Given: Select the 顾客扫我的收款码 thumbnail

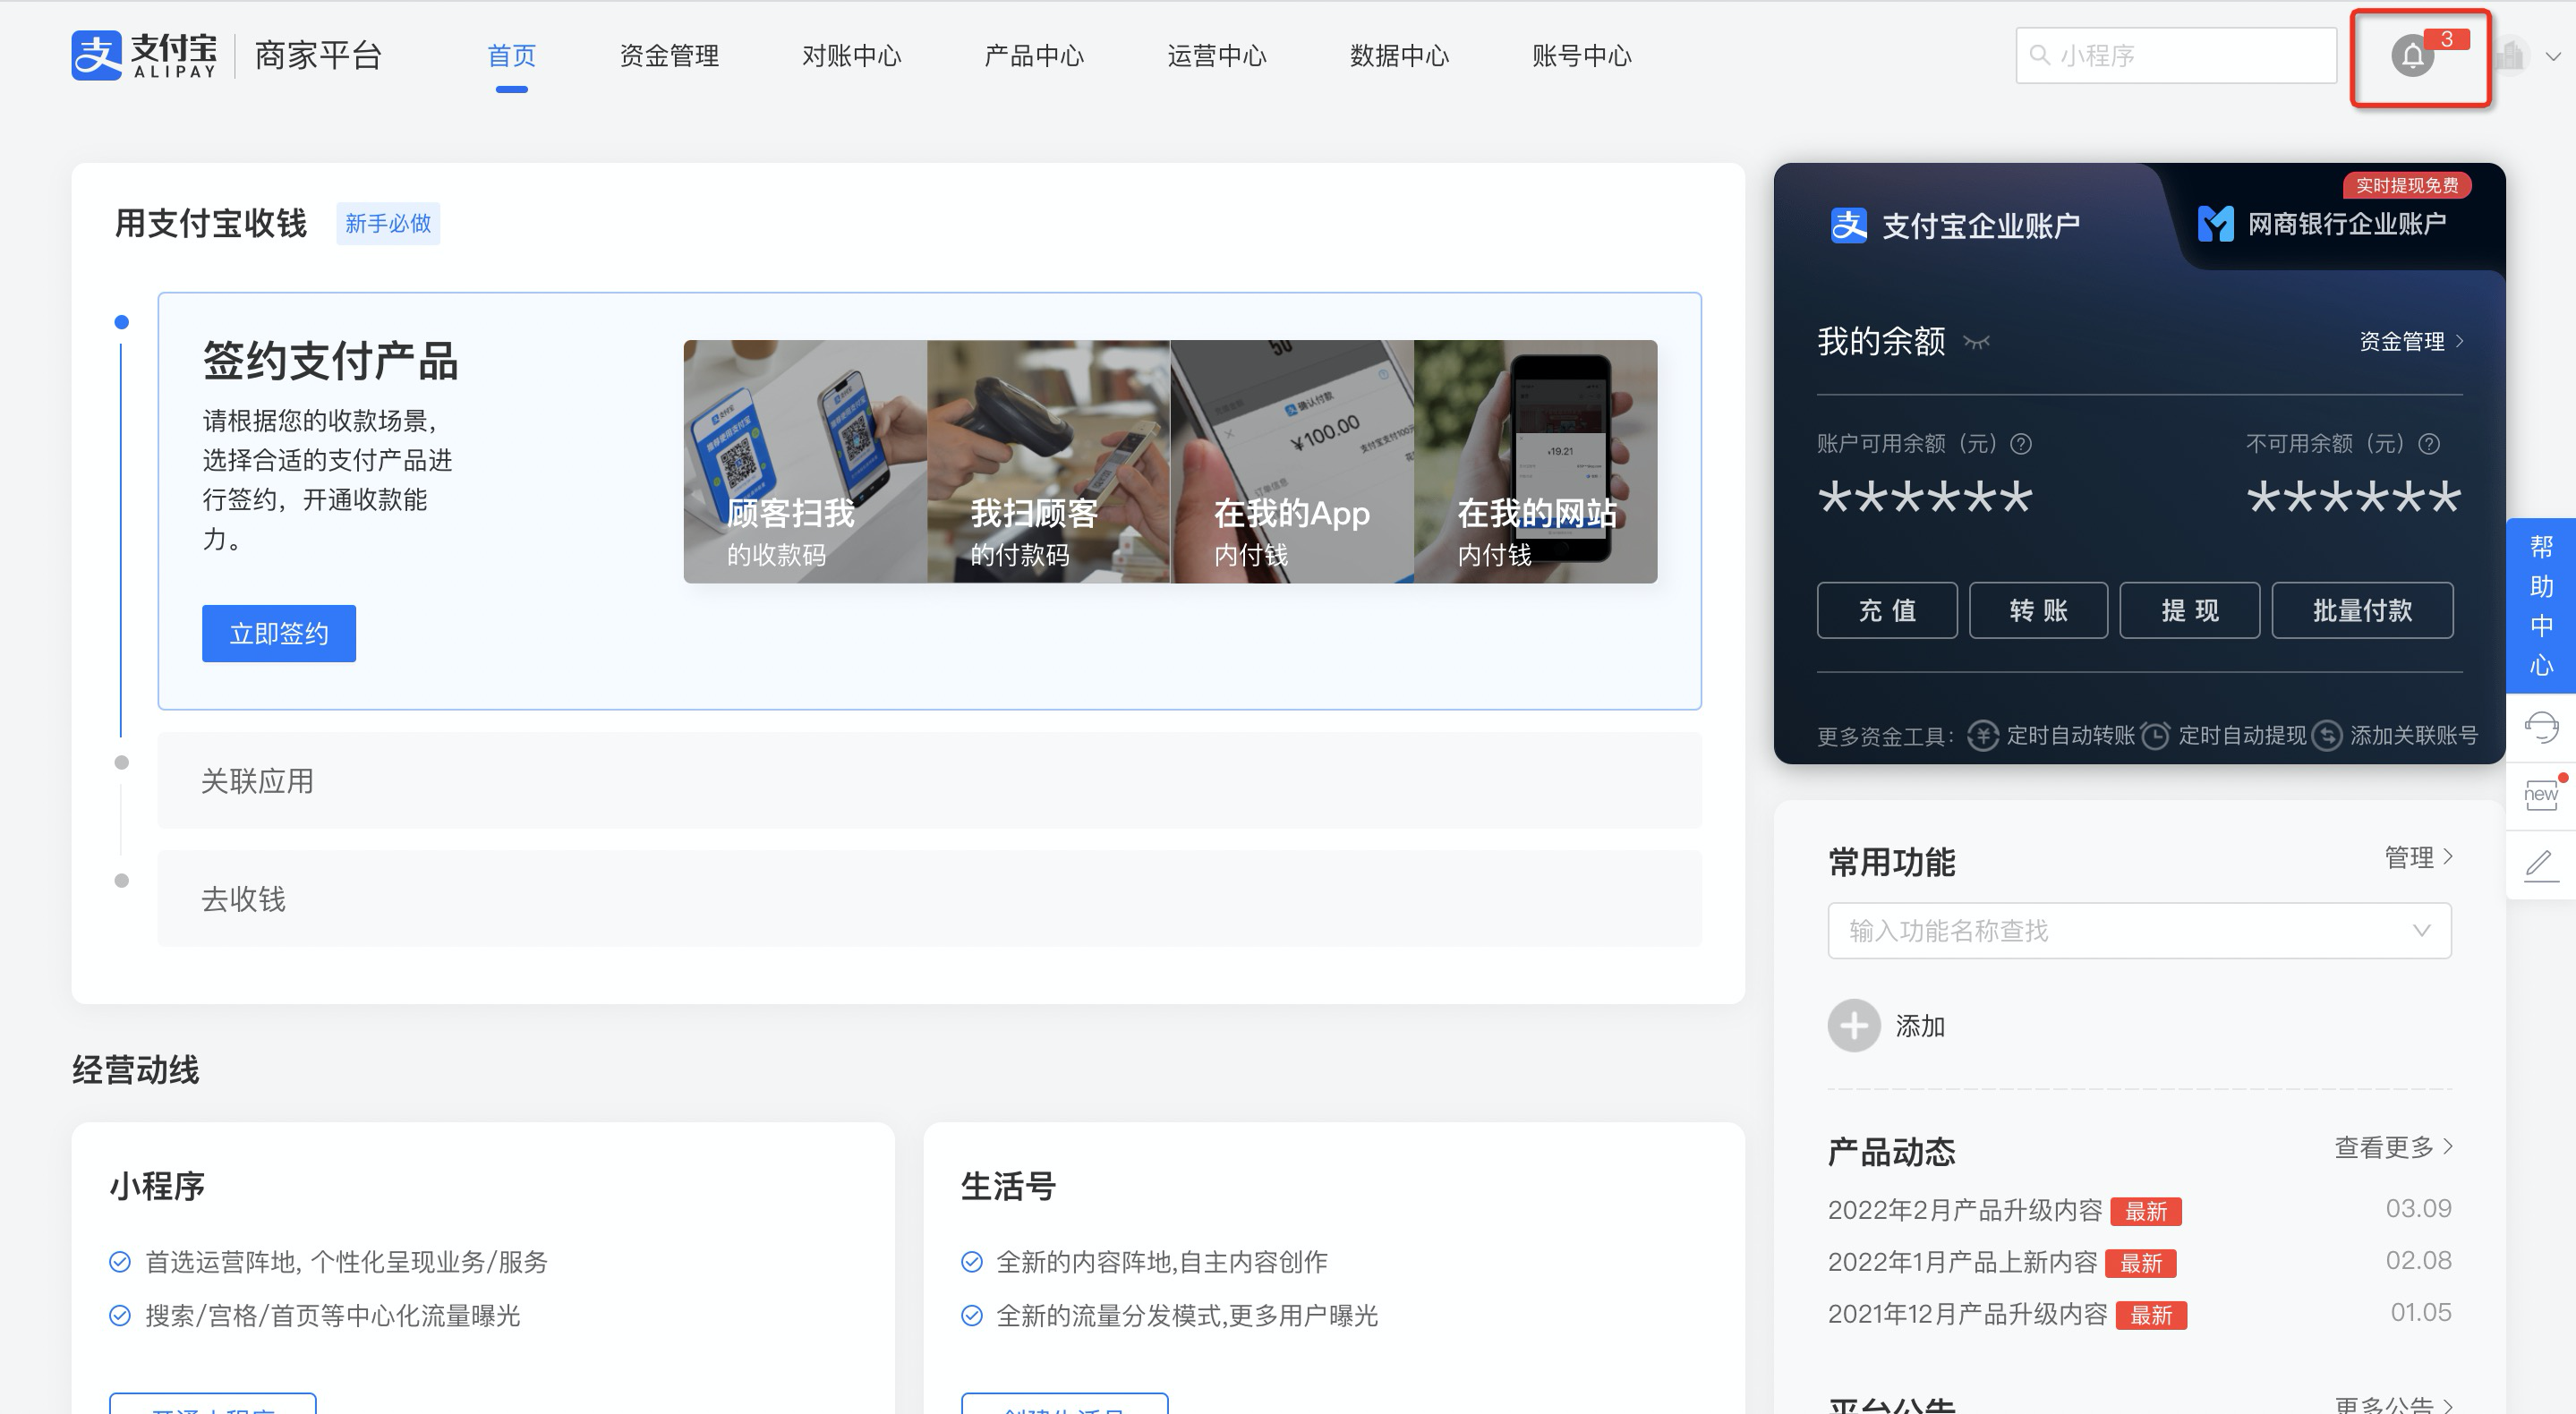Looking at the screenshot, I should (x=805, y=462).
